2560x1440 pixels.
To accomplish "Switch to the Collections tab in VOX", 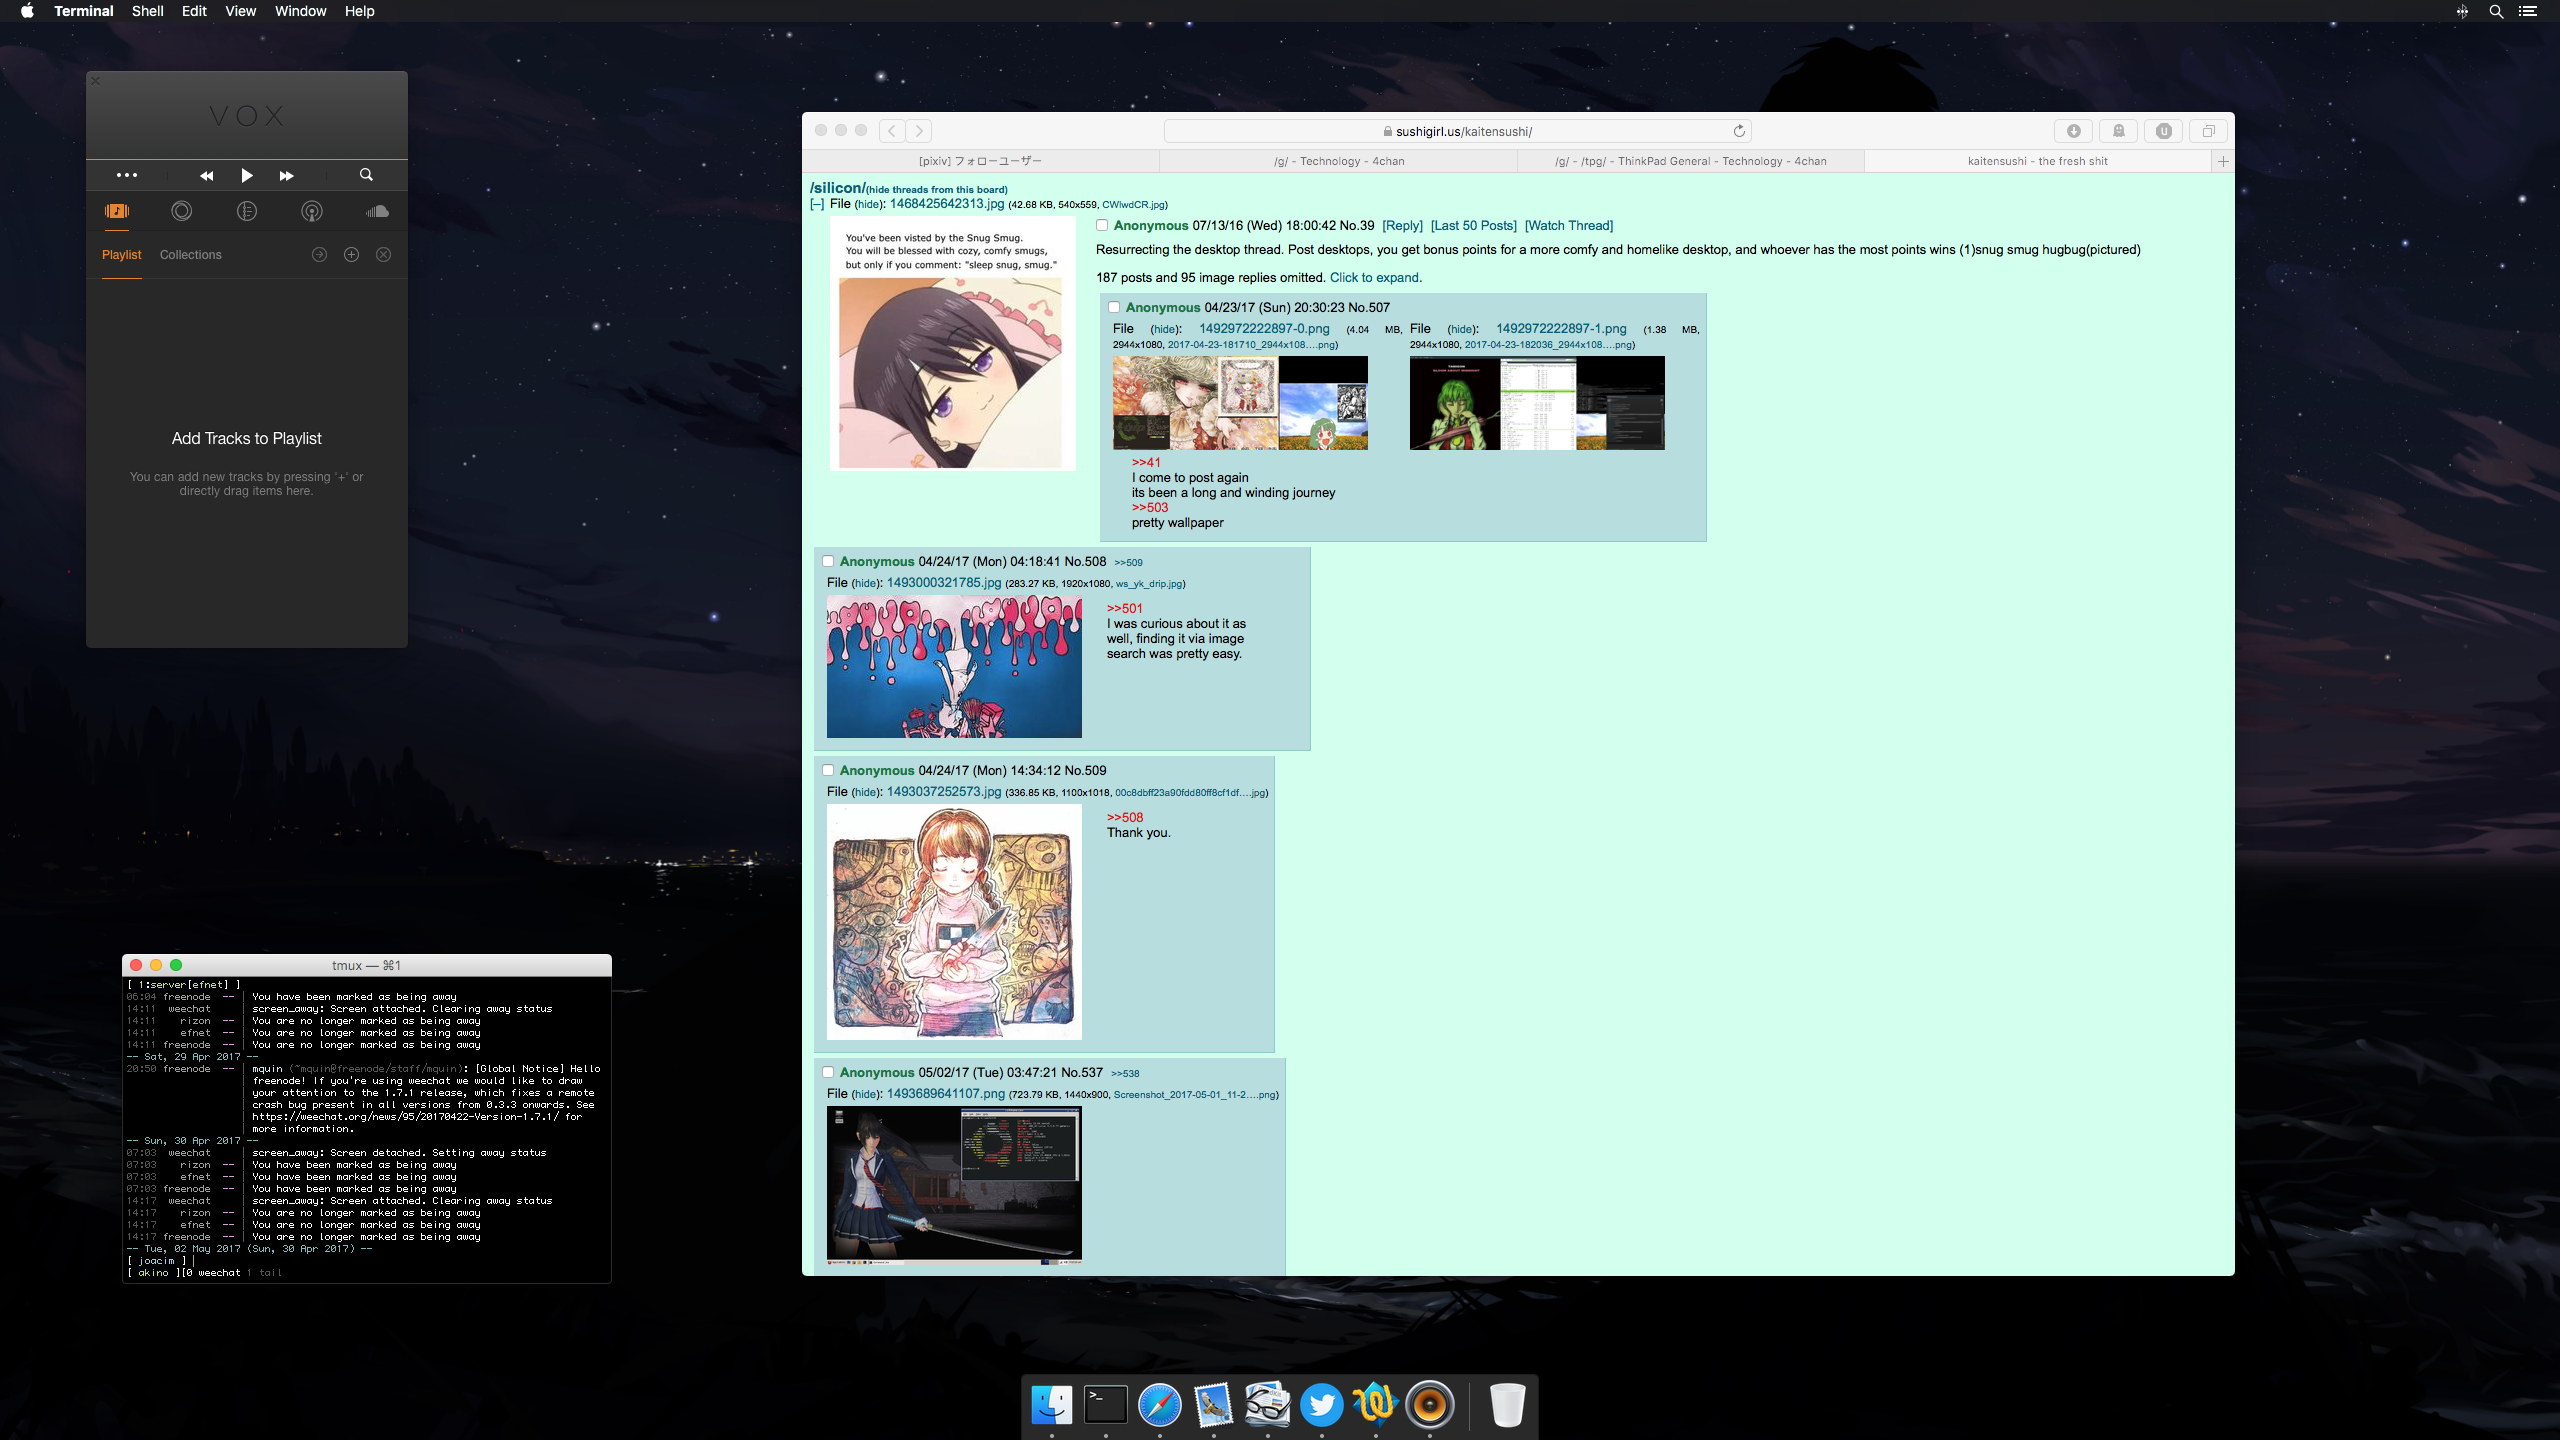I will point(190,255).
